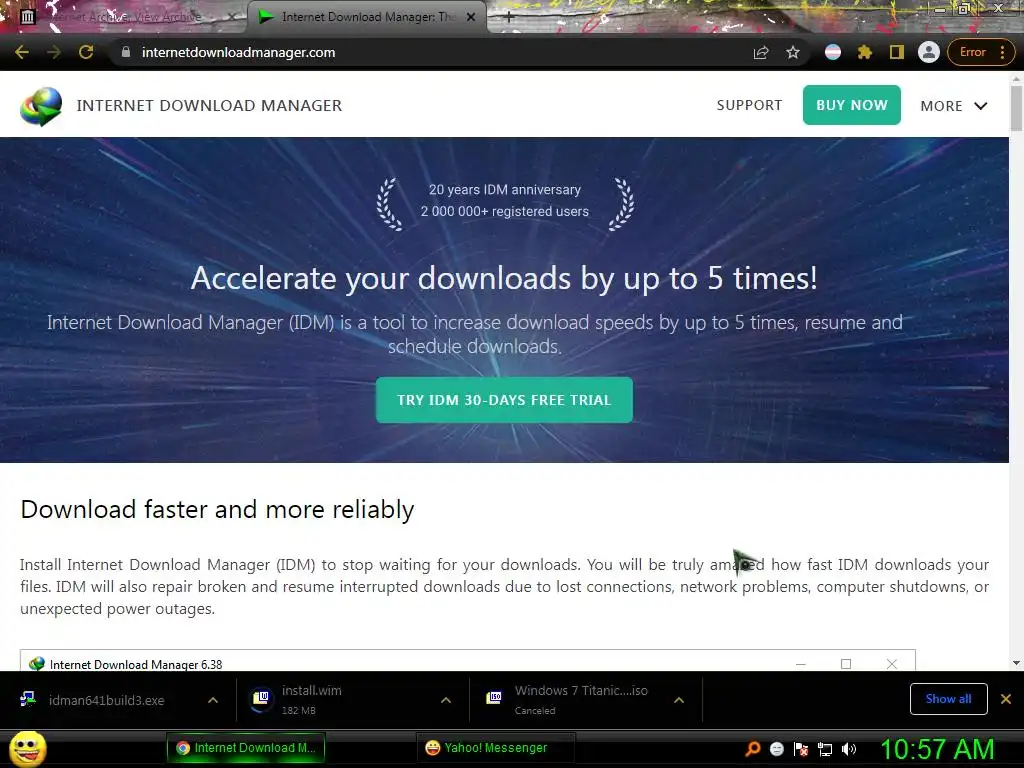Viewport: 1024px width, 768px height.
Task: Click the striped round extension icon
Action: (x=833, y=52)
